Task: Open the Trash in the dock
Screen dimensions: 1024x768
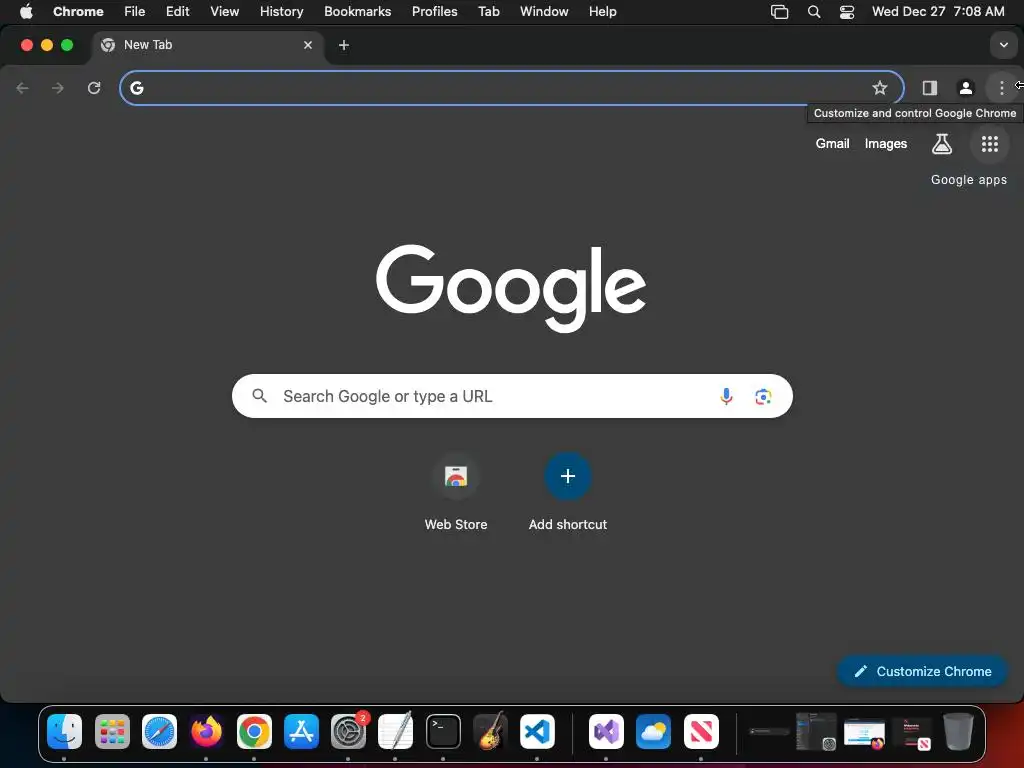Action: [x=958, y=731]
